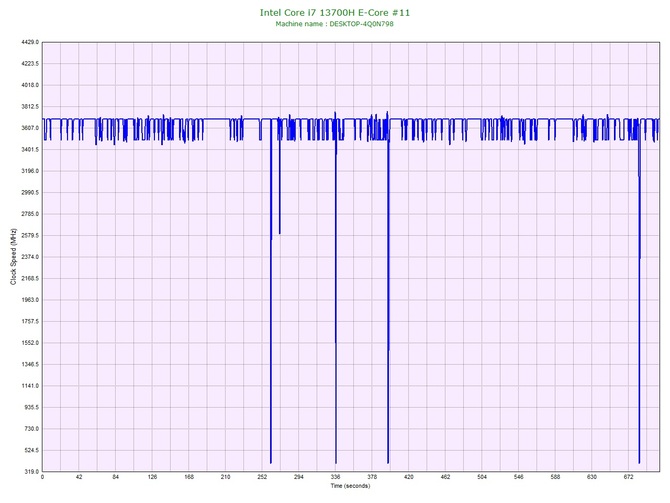Click the 'Time (seconds)' axis label
670x503 pixels.
350,486
